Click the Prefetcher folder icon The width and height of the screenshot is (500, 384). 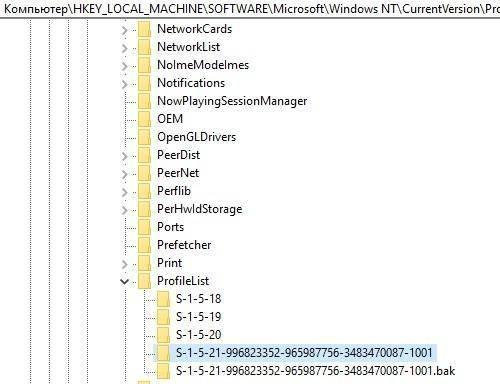pos(144,245)
